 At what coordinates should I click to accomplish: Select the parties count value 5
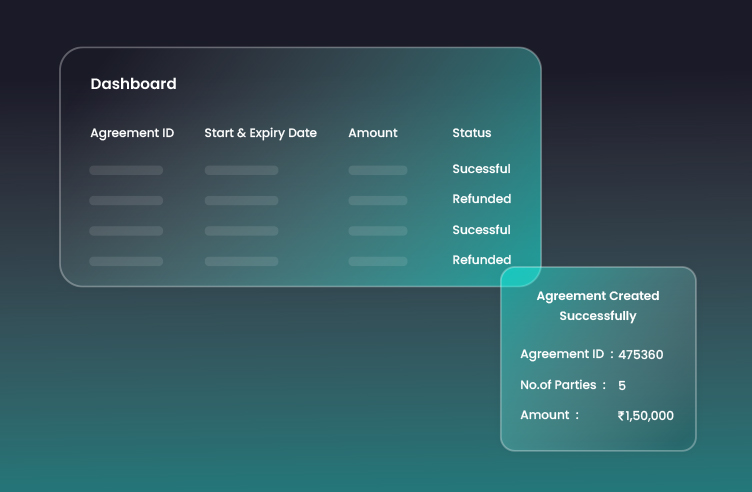(622, 385)
